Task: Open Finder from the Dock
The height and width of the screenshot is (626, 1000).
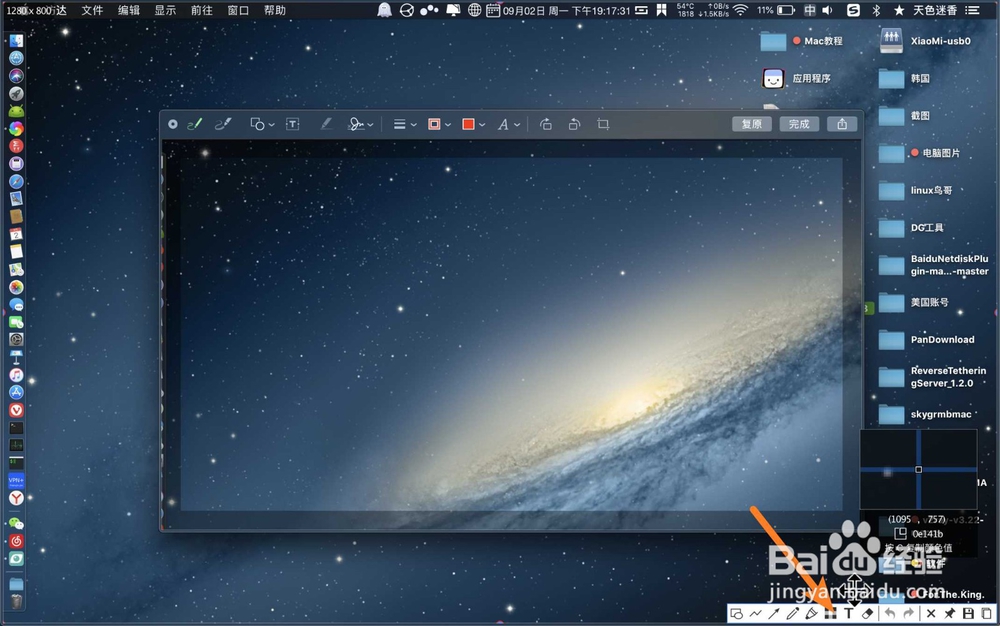Action: click(x=17, y=41)
